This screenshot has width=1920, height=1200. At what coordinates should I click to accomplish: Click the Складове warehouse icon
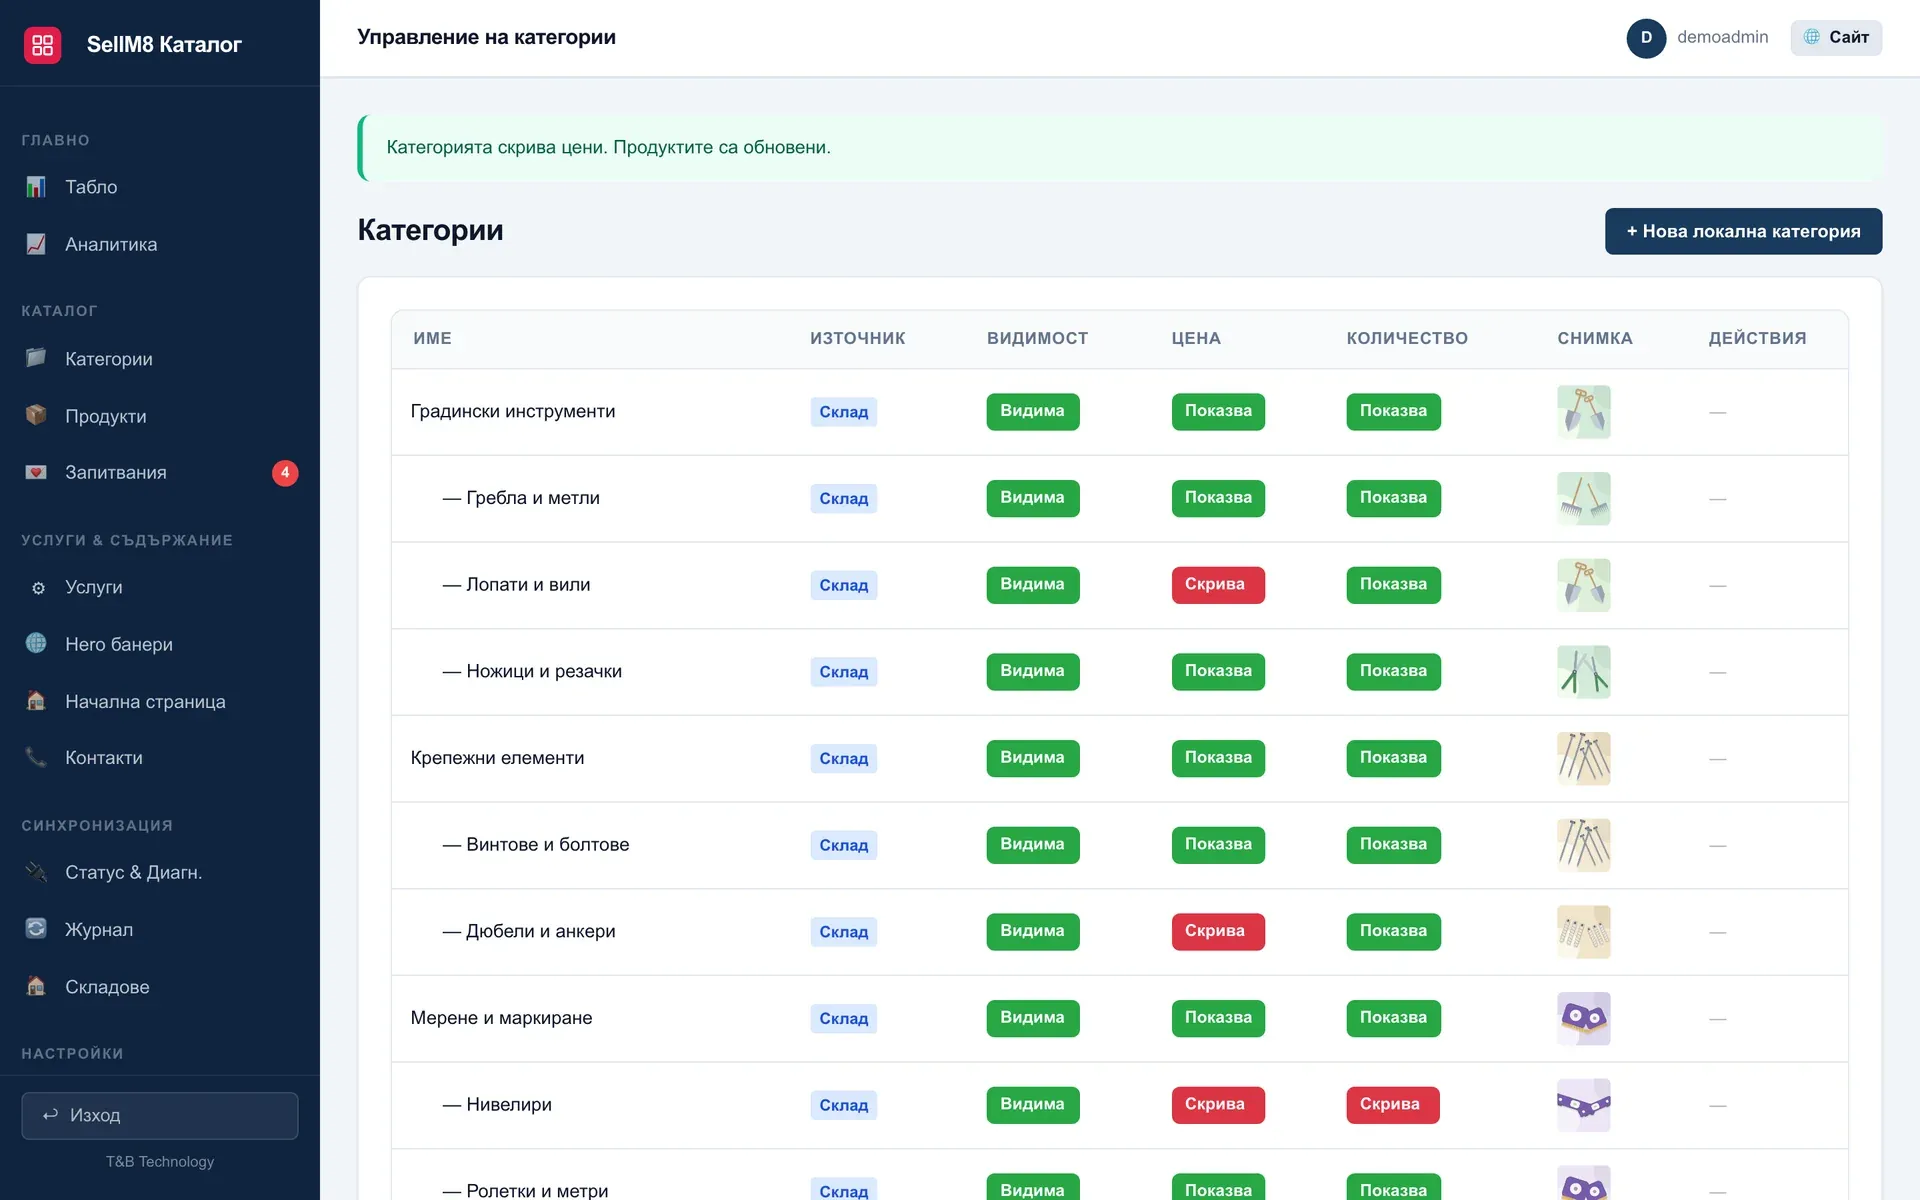(36, 986)
